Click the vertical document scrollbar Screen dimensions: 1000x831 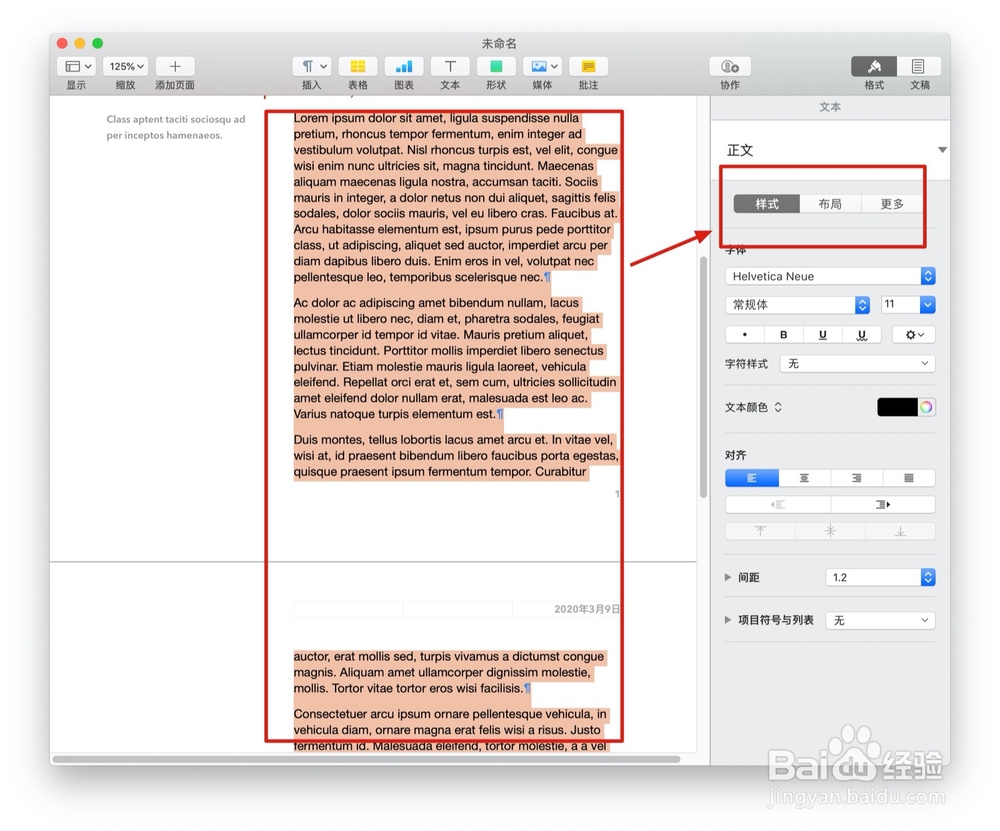pos(703,376)
